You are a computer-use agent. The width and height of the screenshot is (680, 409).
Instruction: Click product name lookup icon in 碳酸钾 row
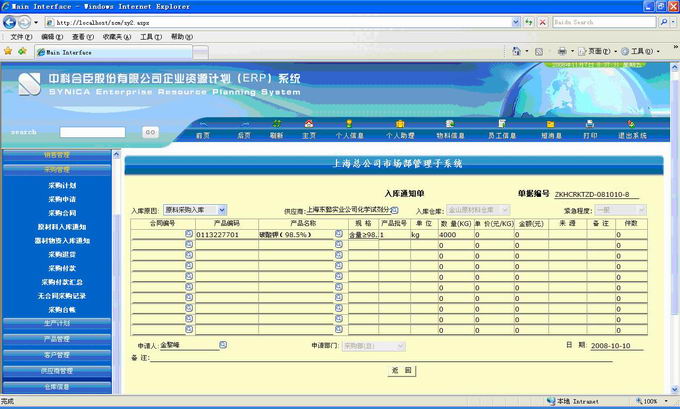click(339, 234)
